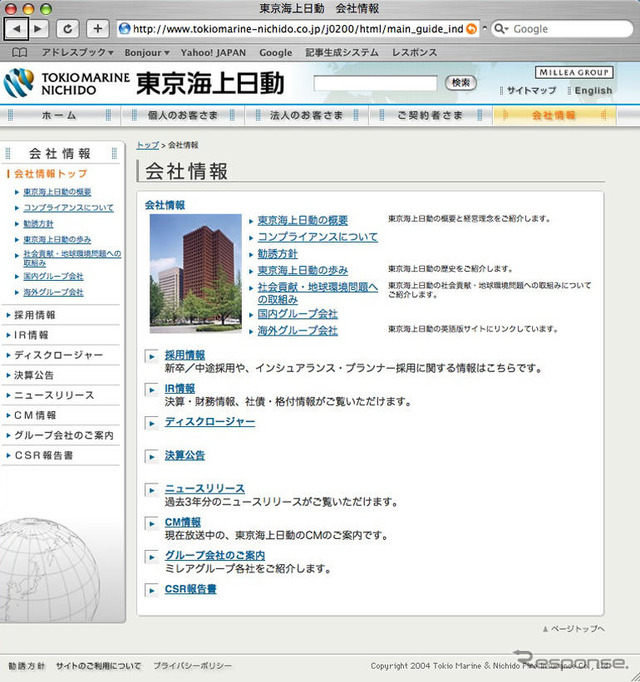This screenshot has height=682, width=640.
Task: Click the トップ breadcrumb link
Action: click(x=148, y=145)
